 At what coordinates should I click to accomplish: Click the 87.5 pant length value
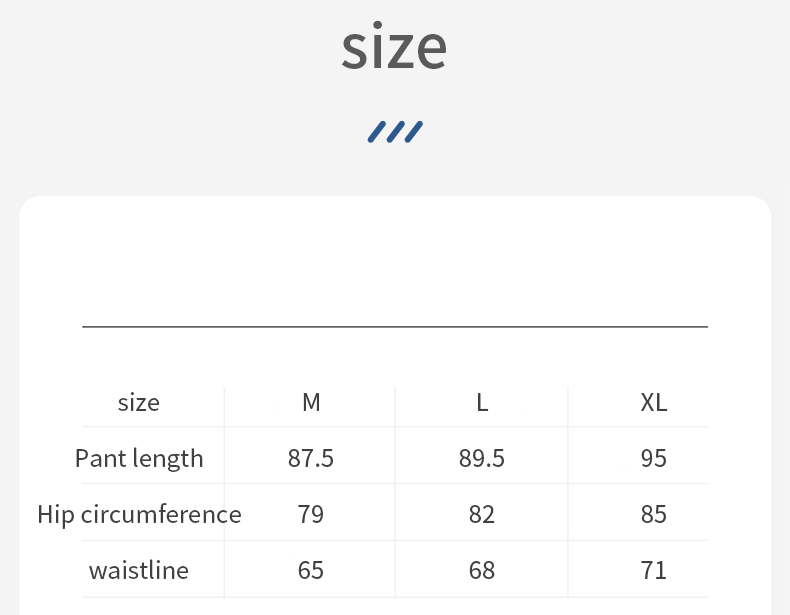tap(311, 459)
